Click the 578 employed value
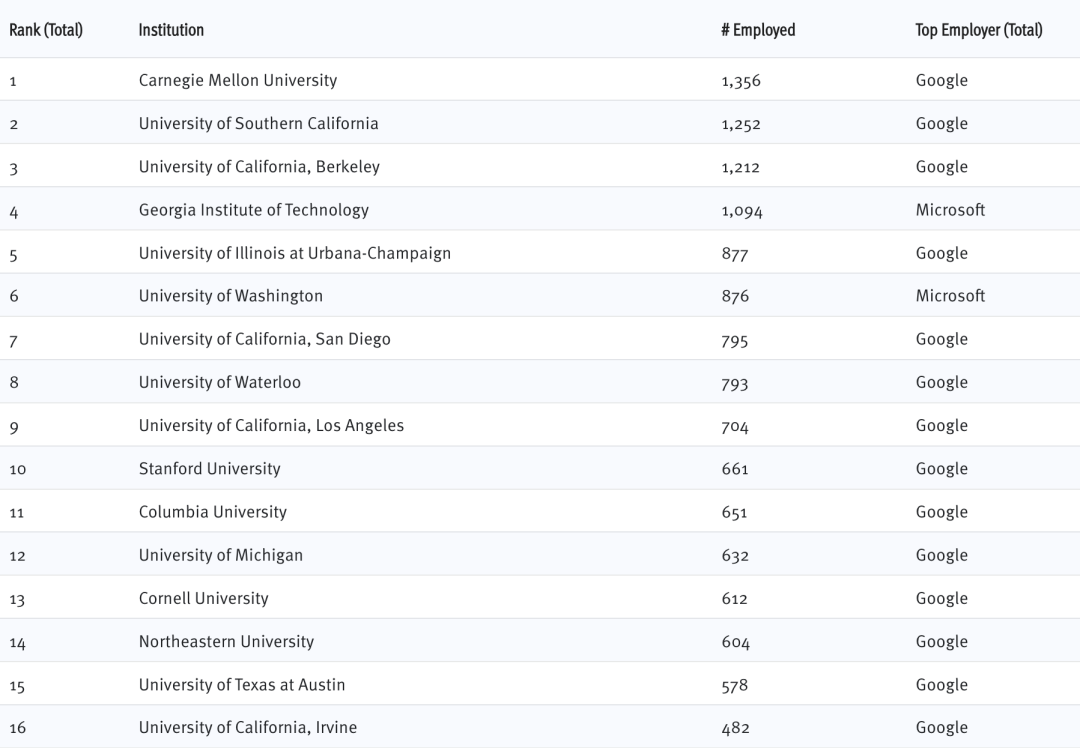Image resolution: width=1080 pixels, height=748 pixels. coord(735,686)
